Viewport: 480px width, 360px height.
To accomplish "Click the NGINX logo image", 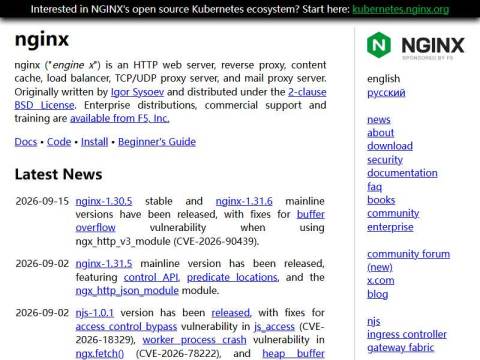I will pyautogui.click(x=415, y=45).
